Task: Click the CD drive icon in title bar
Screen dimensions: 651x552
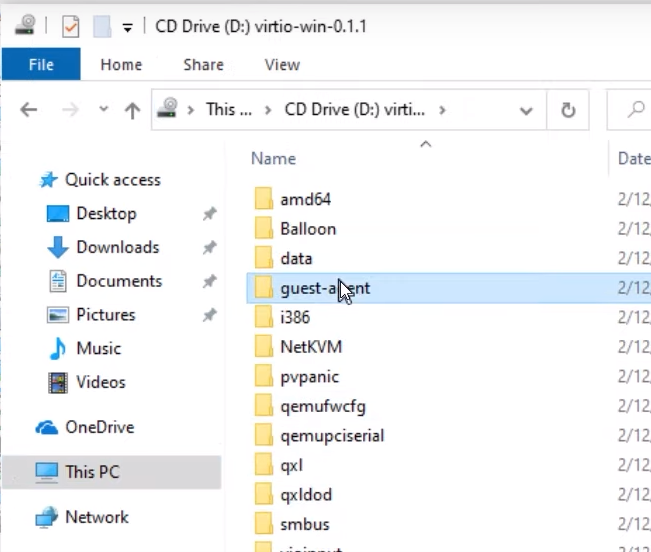Action: click(x=25, y=25)
